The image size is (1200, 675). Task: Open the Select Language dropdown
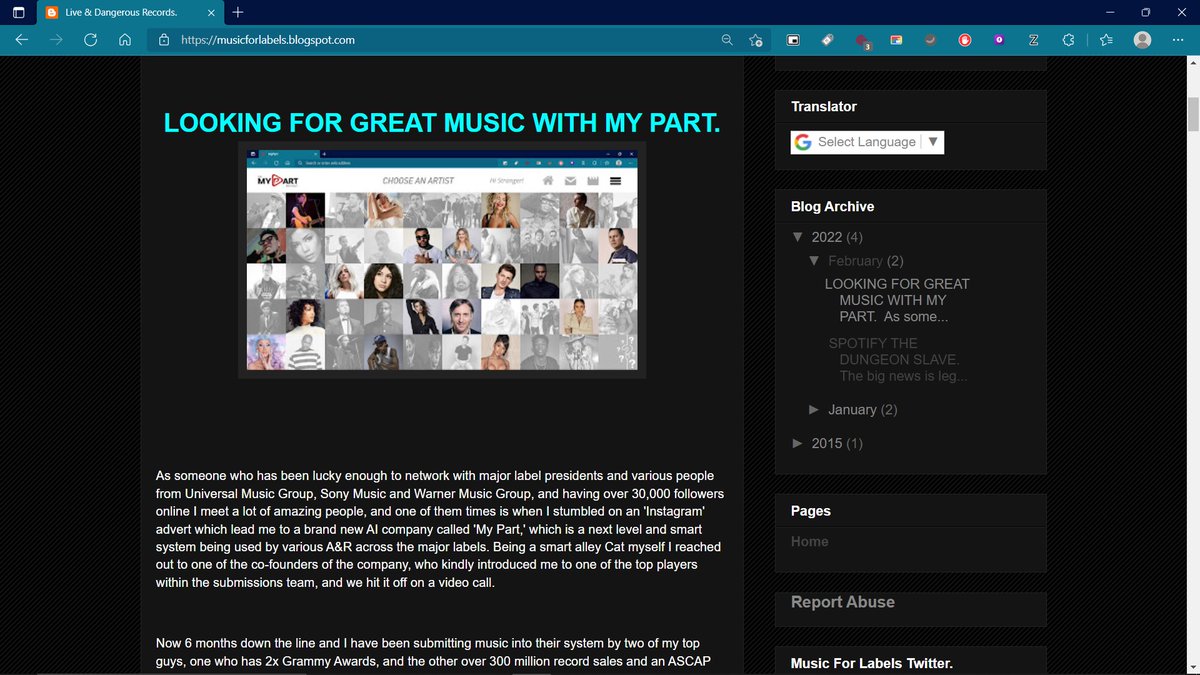(867, 142)
